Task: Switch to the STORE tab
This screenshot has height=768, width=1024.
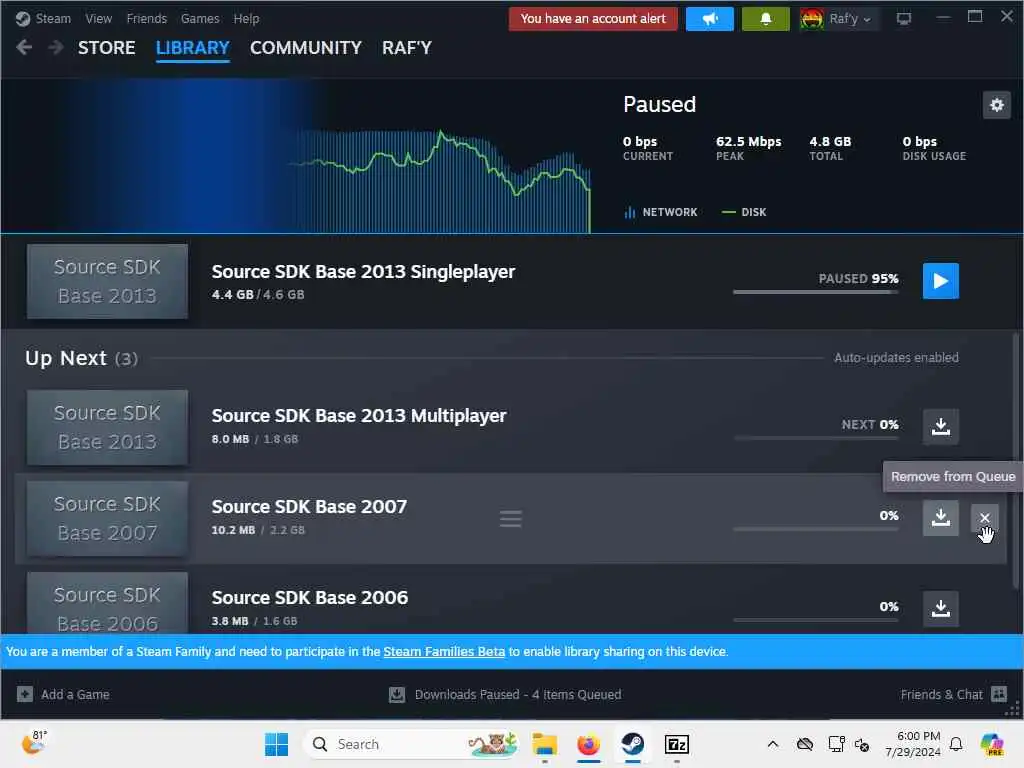Action: coord(106,48)
